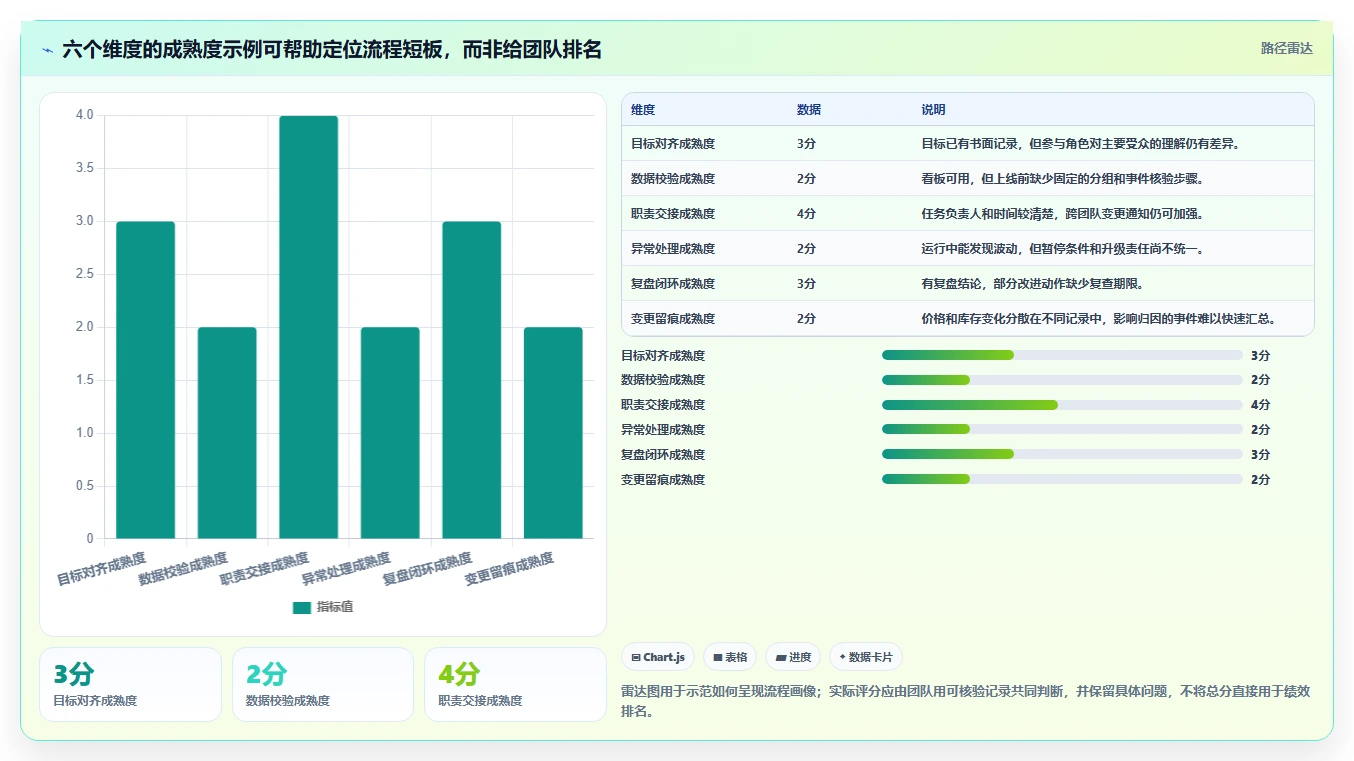1354x761 pixels.
Task: Click the 职责交接成熟度 progress bar
Action: 1062,405
